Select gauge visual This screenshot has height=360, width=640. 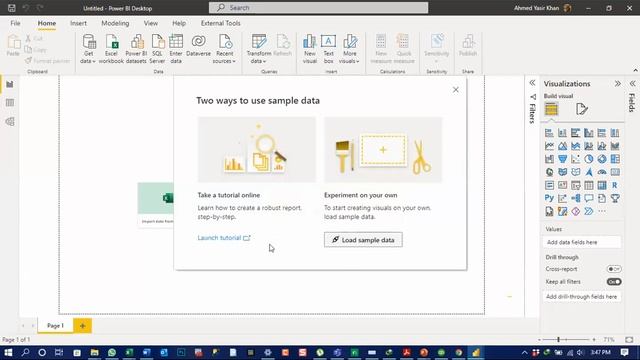click(602, 172)
